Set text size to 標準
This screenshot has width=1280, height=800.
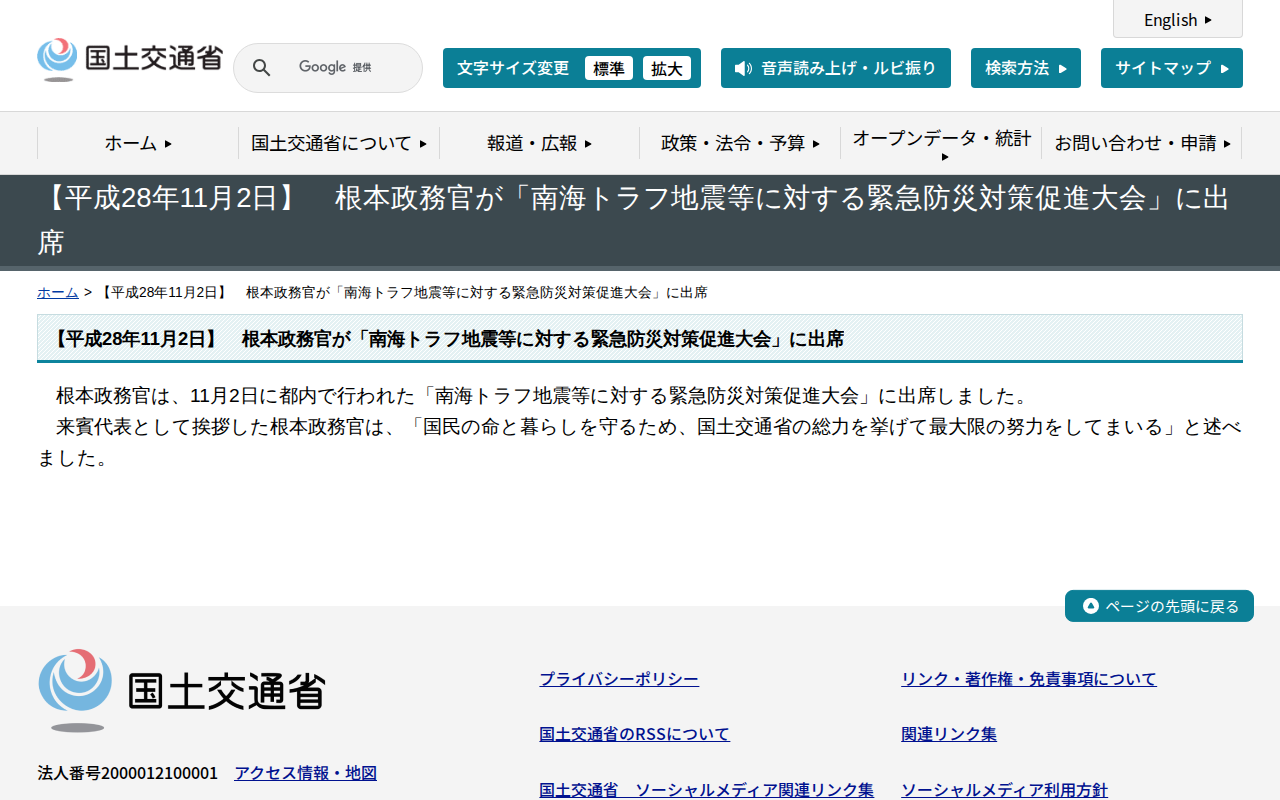(609, 68)
